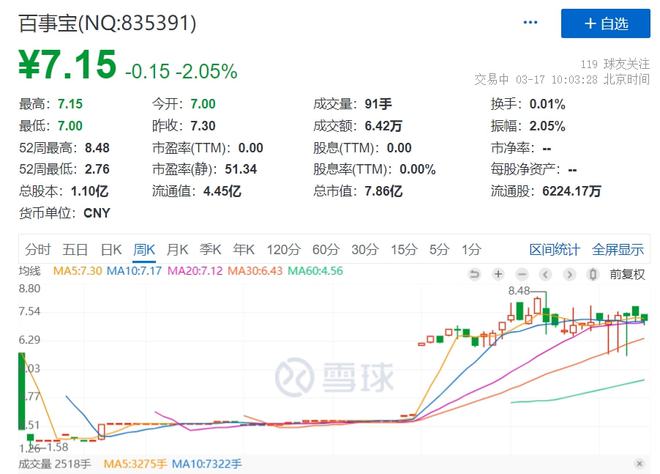Click the MA5:7.30 moving average label
The image size is (660, 474).
(77, 271)
